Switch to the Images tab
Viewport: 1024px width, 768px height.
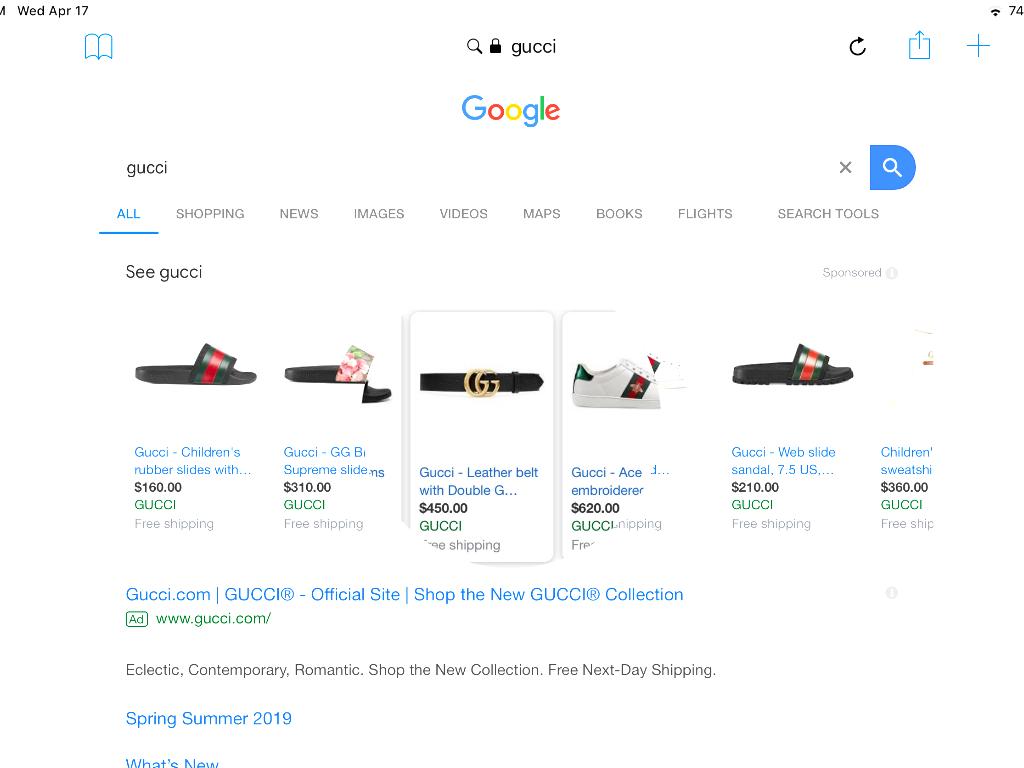(379, 214)
